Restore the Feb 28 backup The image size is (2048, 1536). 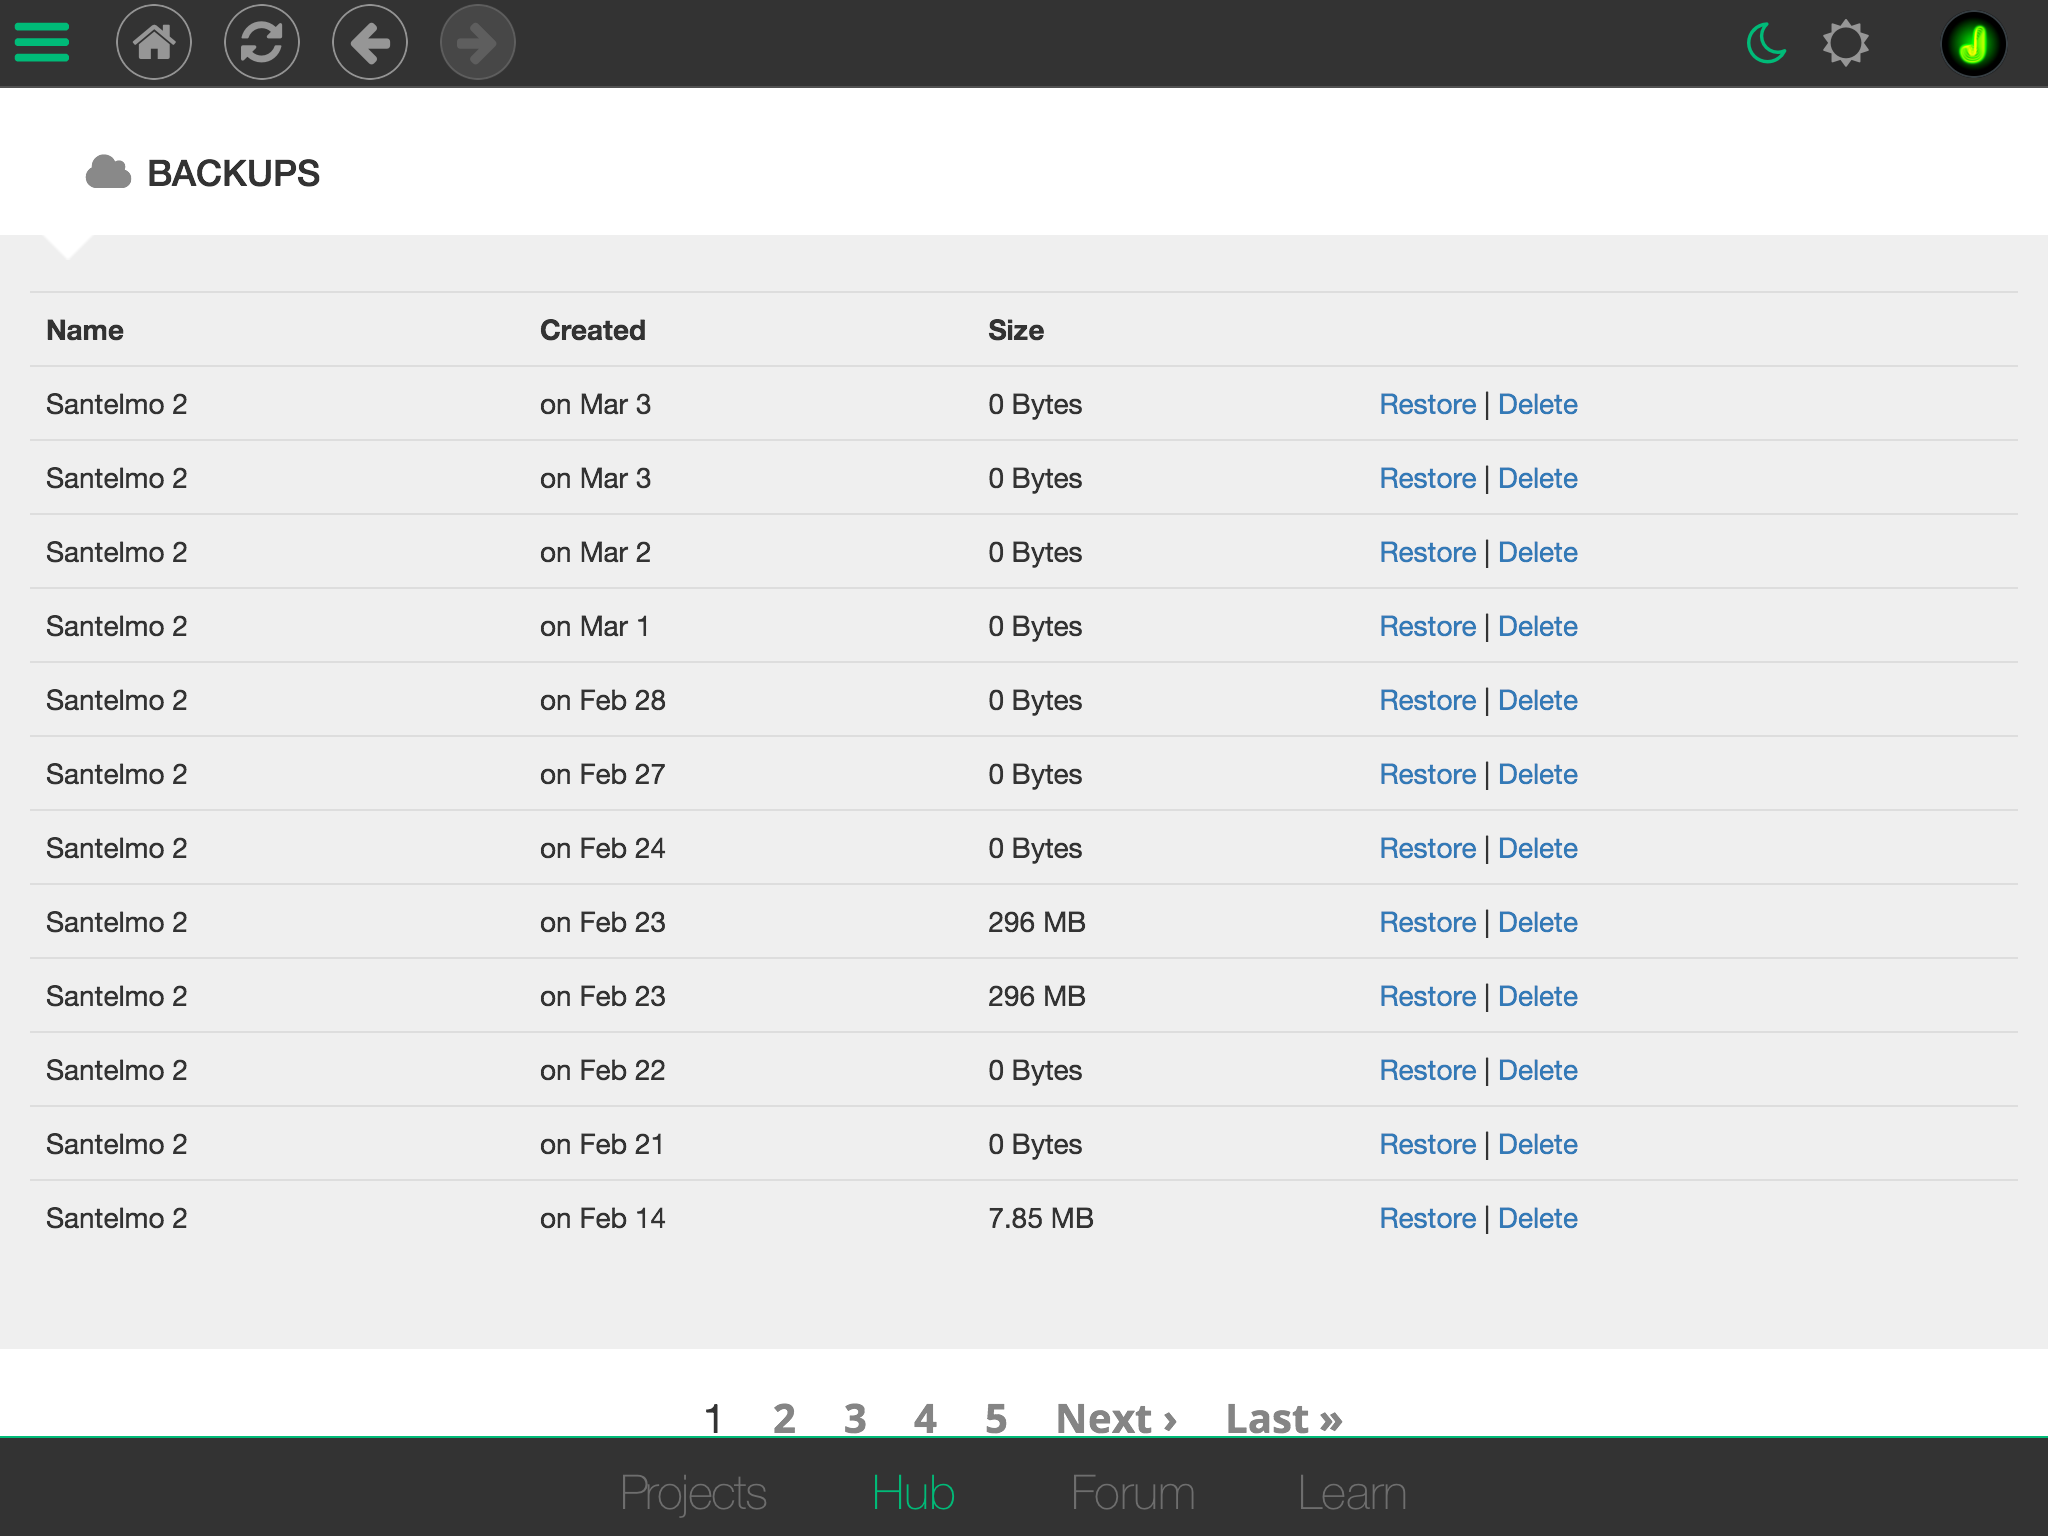pos(1427,700)
